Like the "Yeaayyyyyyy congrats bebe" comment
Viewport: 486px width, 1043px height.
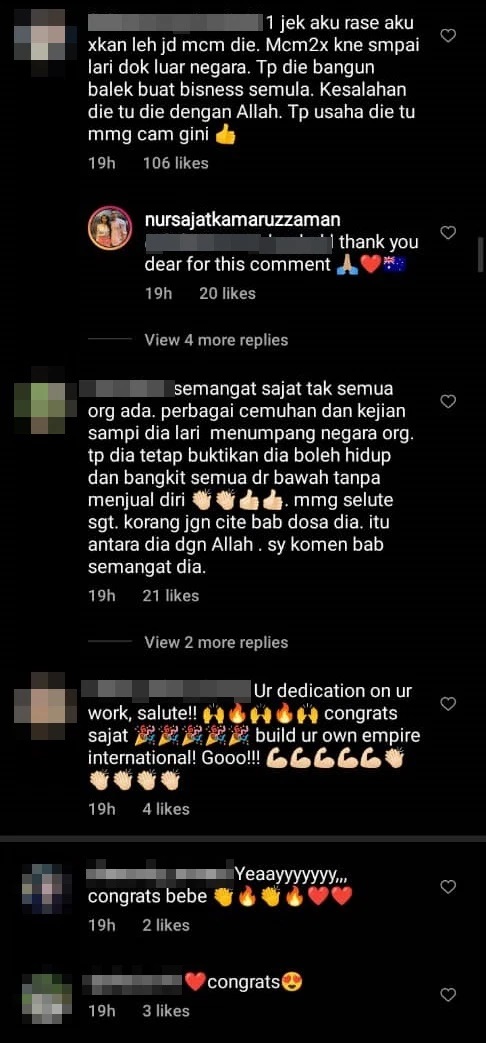point(448,887)
